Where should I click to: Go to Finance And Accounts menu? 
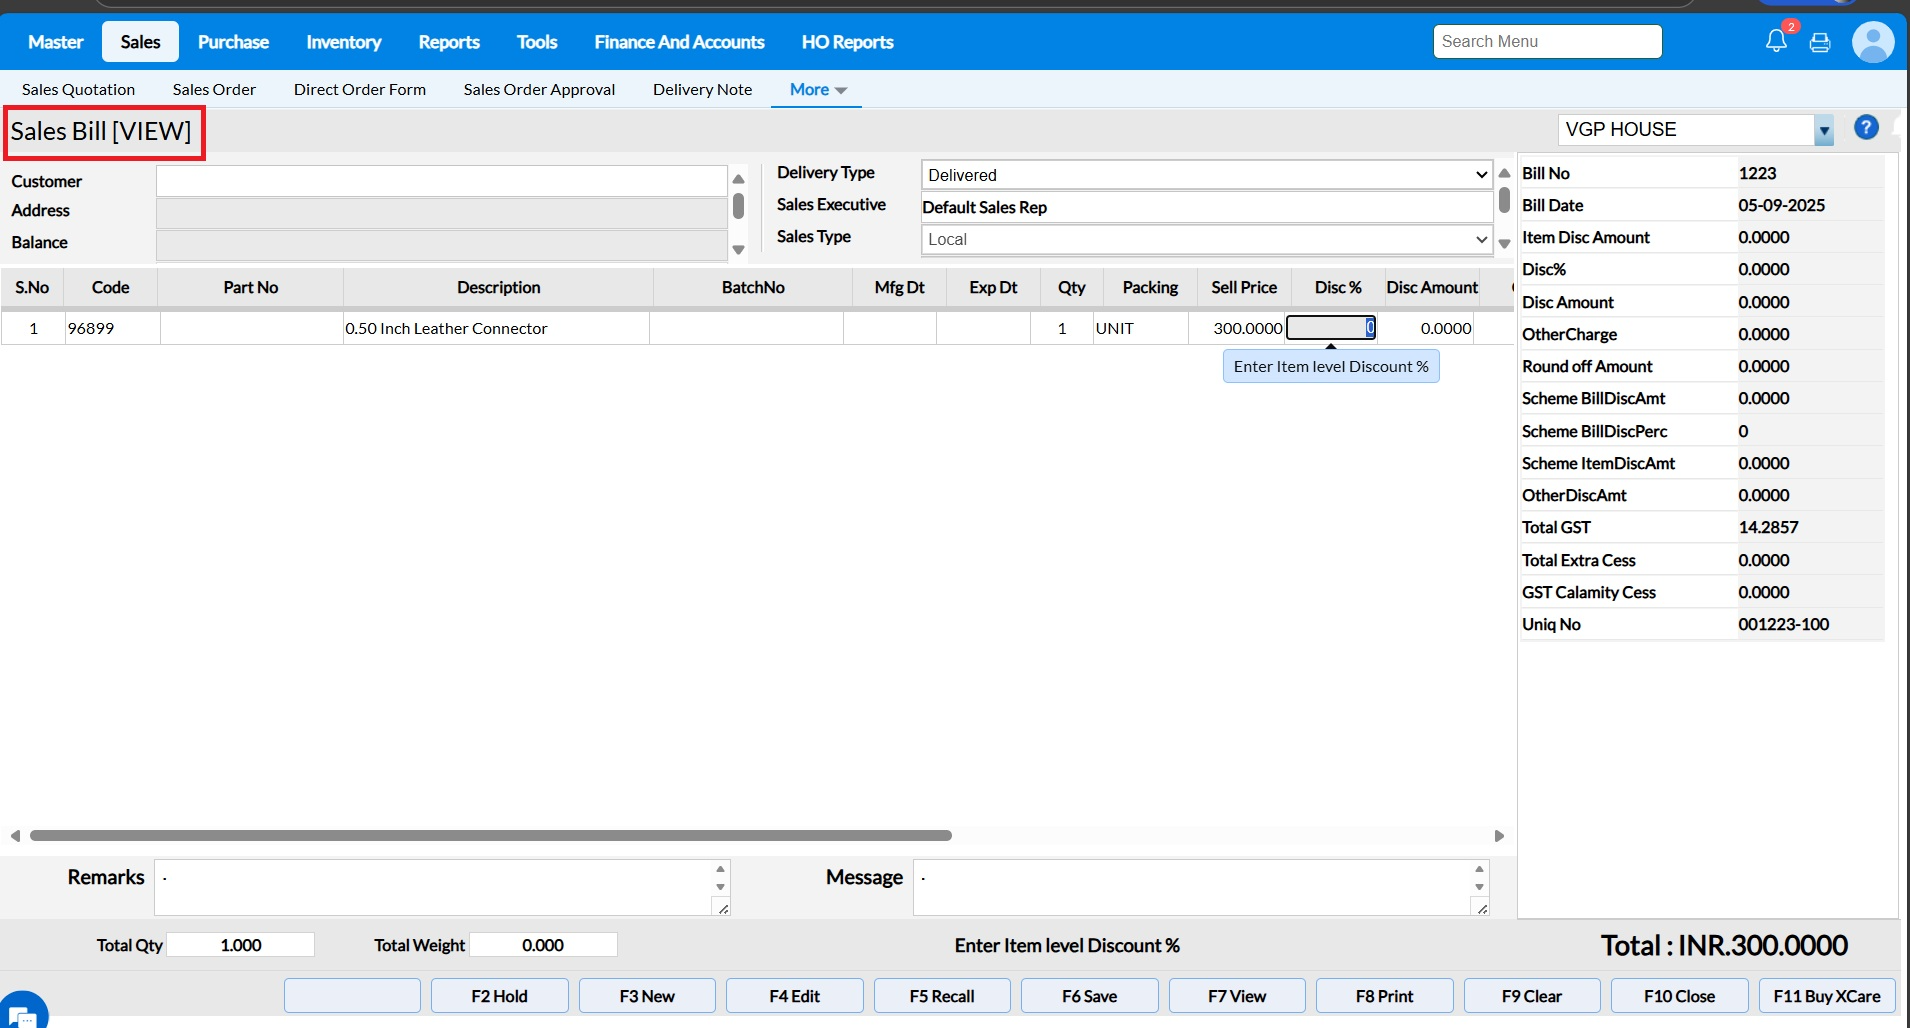[679, 42]
